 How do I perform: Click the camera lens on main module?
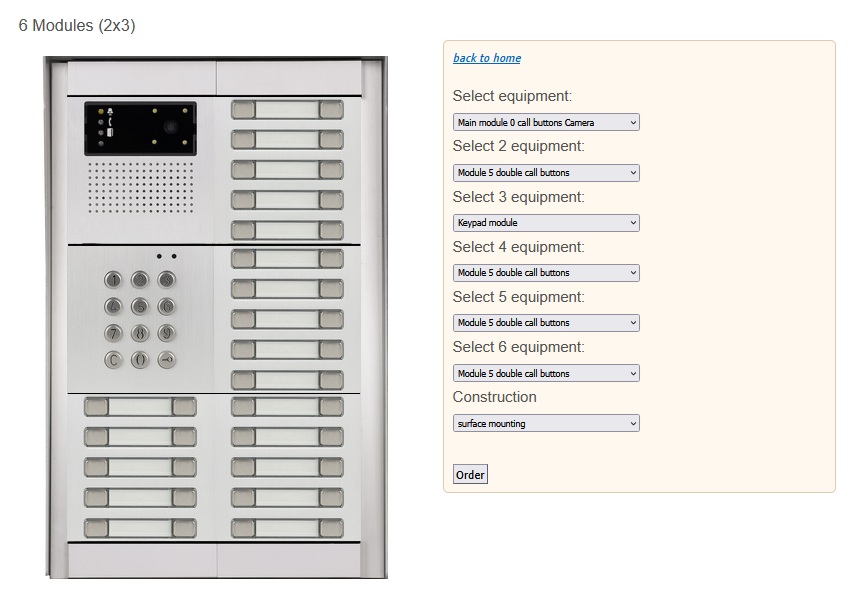[x=171, y=128]
